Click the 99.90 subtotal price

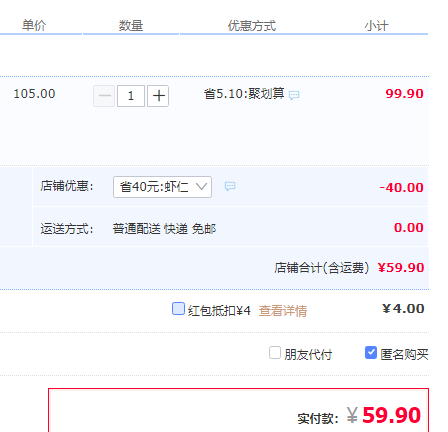tap(404, 94)
